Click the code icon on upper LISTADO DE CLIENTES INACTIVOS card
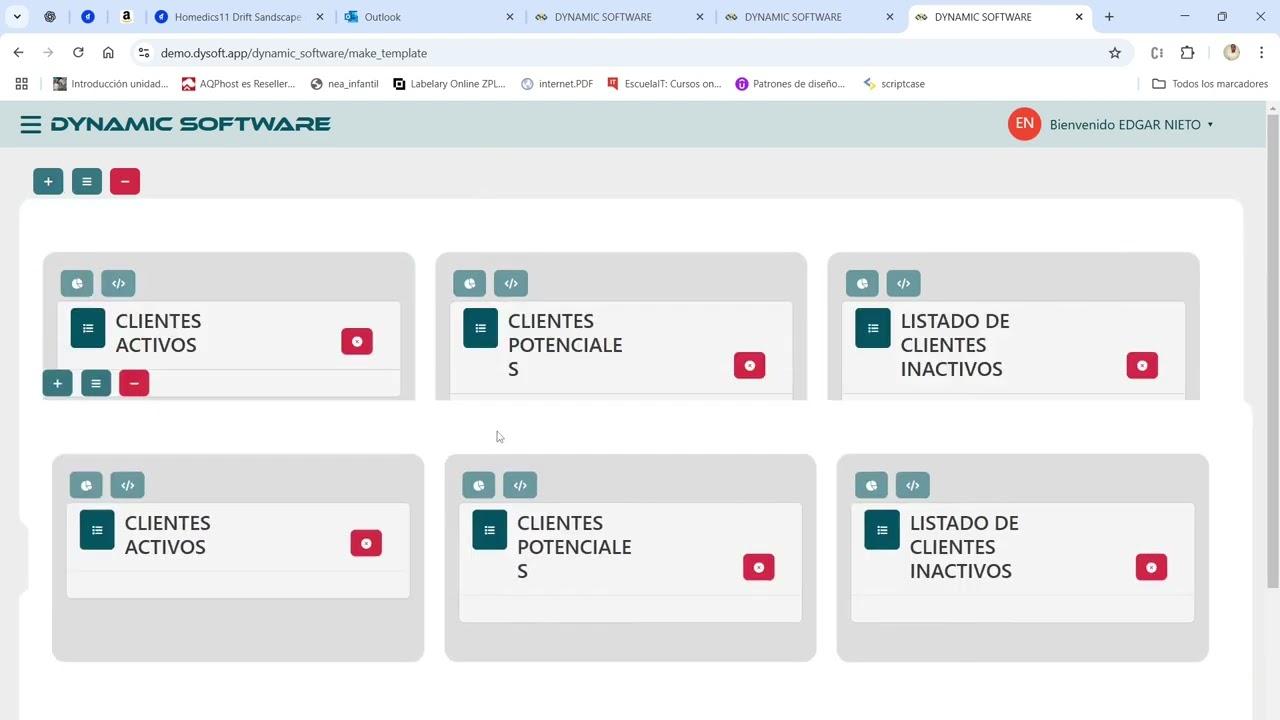Screen dimensions: 1280x720 903,283
